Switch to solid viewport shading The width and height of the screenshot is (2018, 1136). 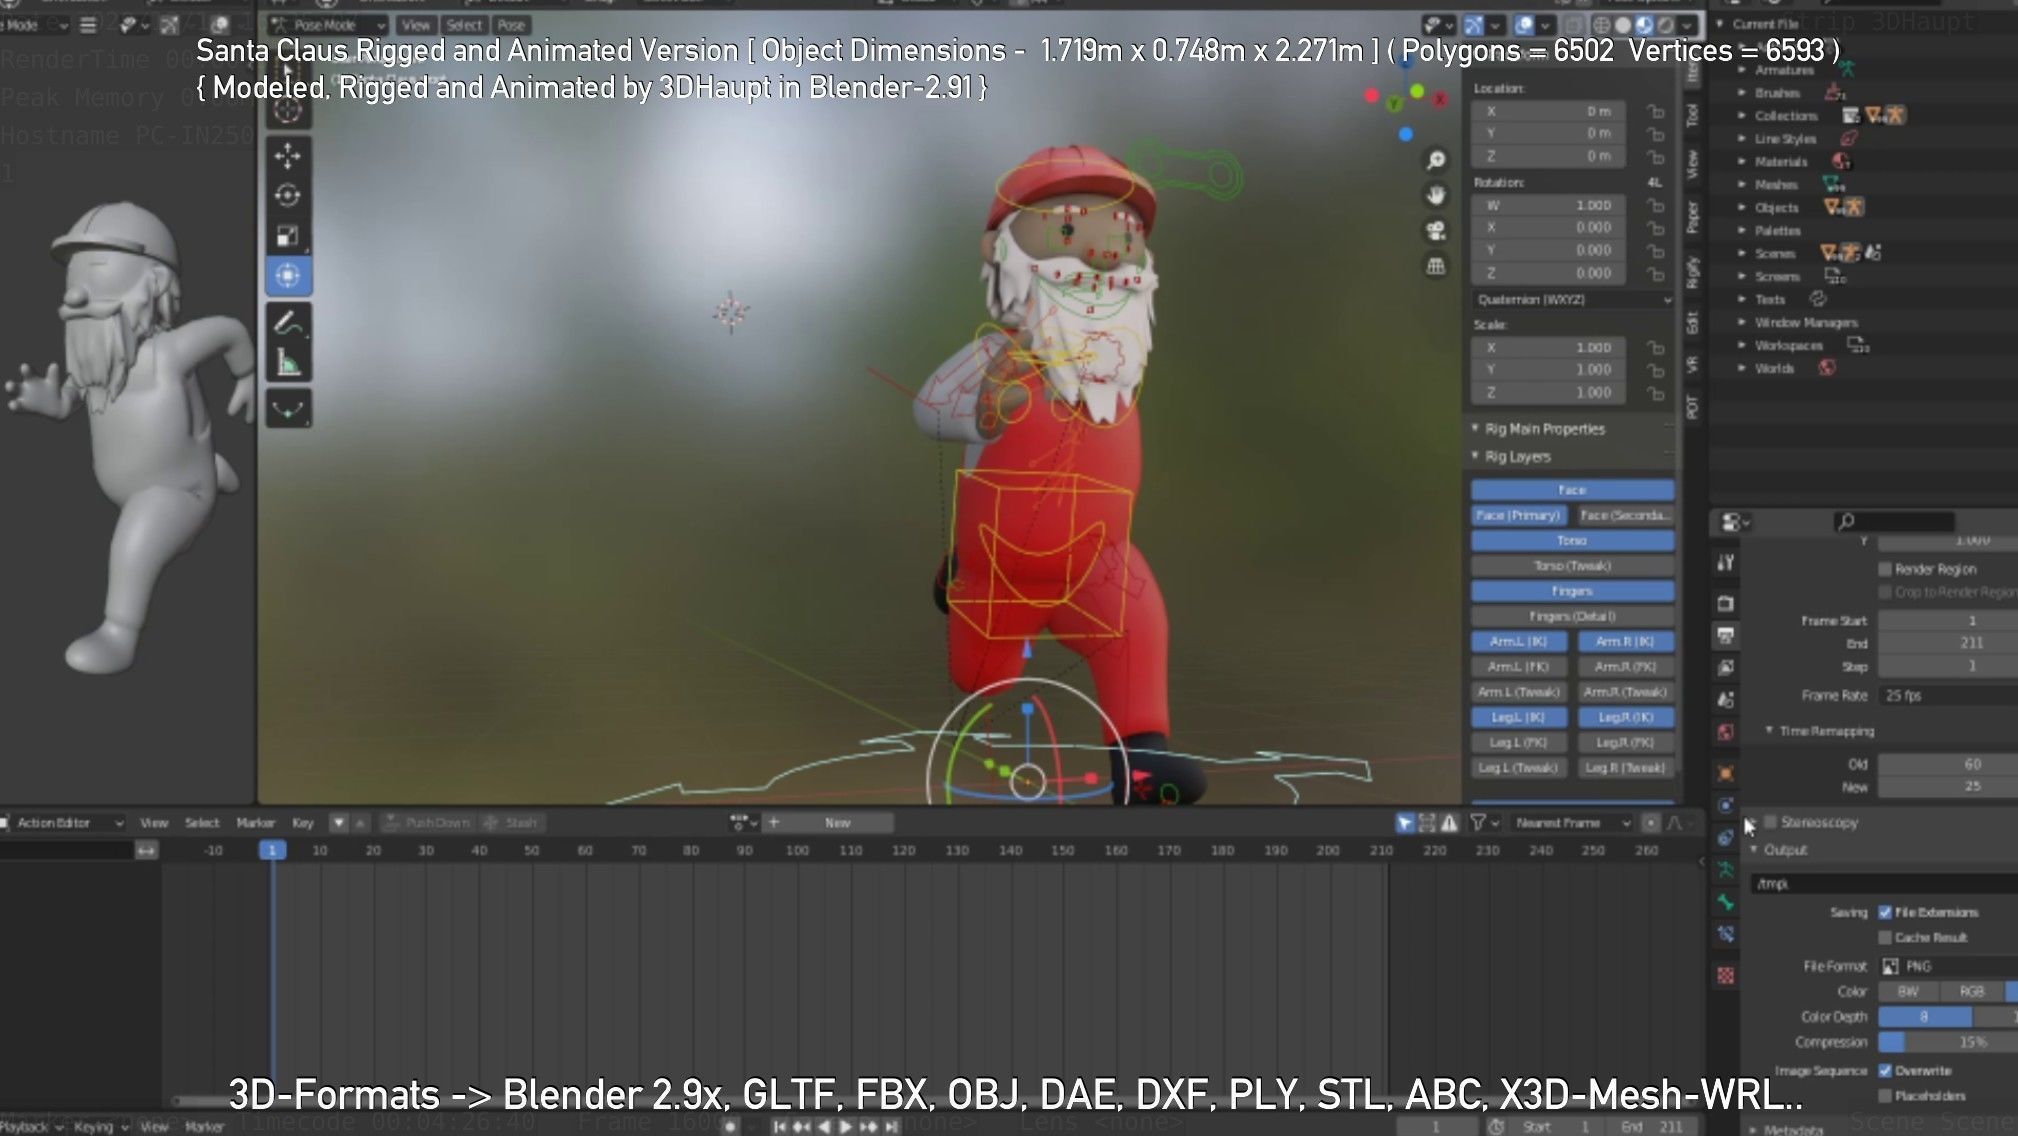[x=1623, y=25]
